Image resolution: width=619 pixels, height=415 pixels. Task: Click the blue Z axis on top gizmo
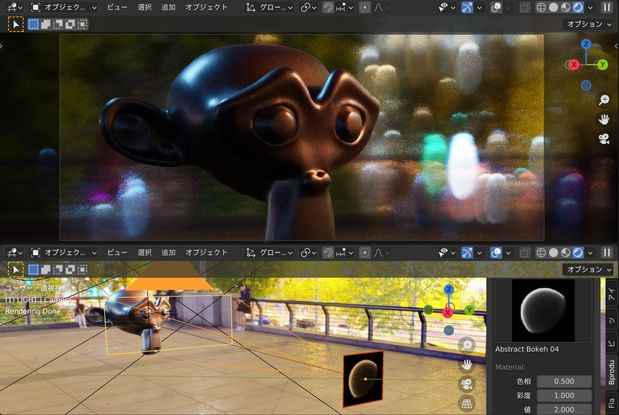tap(586, 44)
